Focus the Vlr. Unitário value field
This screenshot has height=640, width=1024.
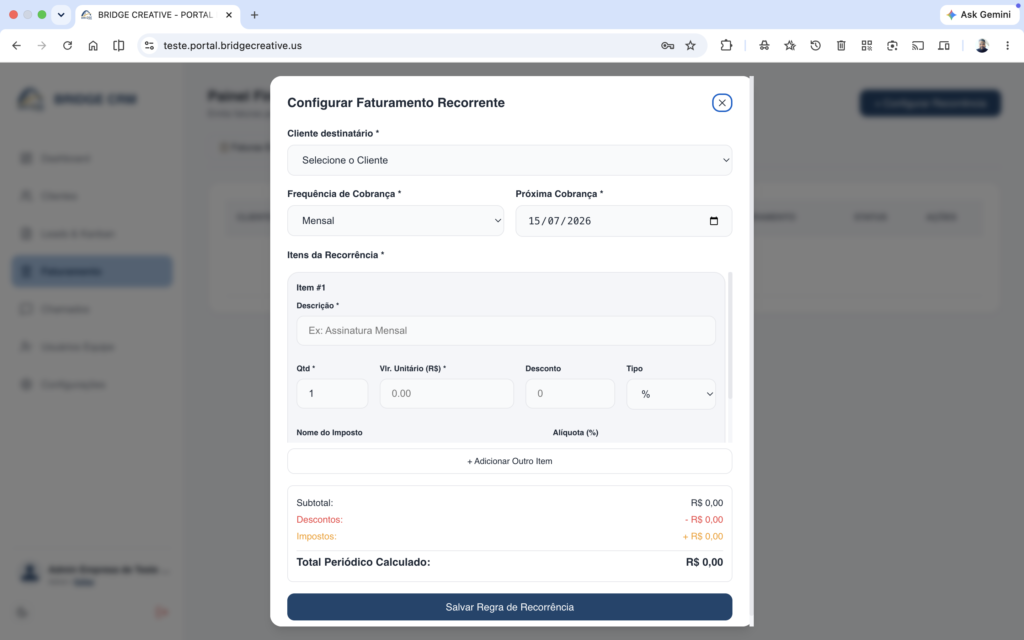click(x=447, y=393)
